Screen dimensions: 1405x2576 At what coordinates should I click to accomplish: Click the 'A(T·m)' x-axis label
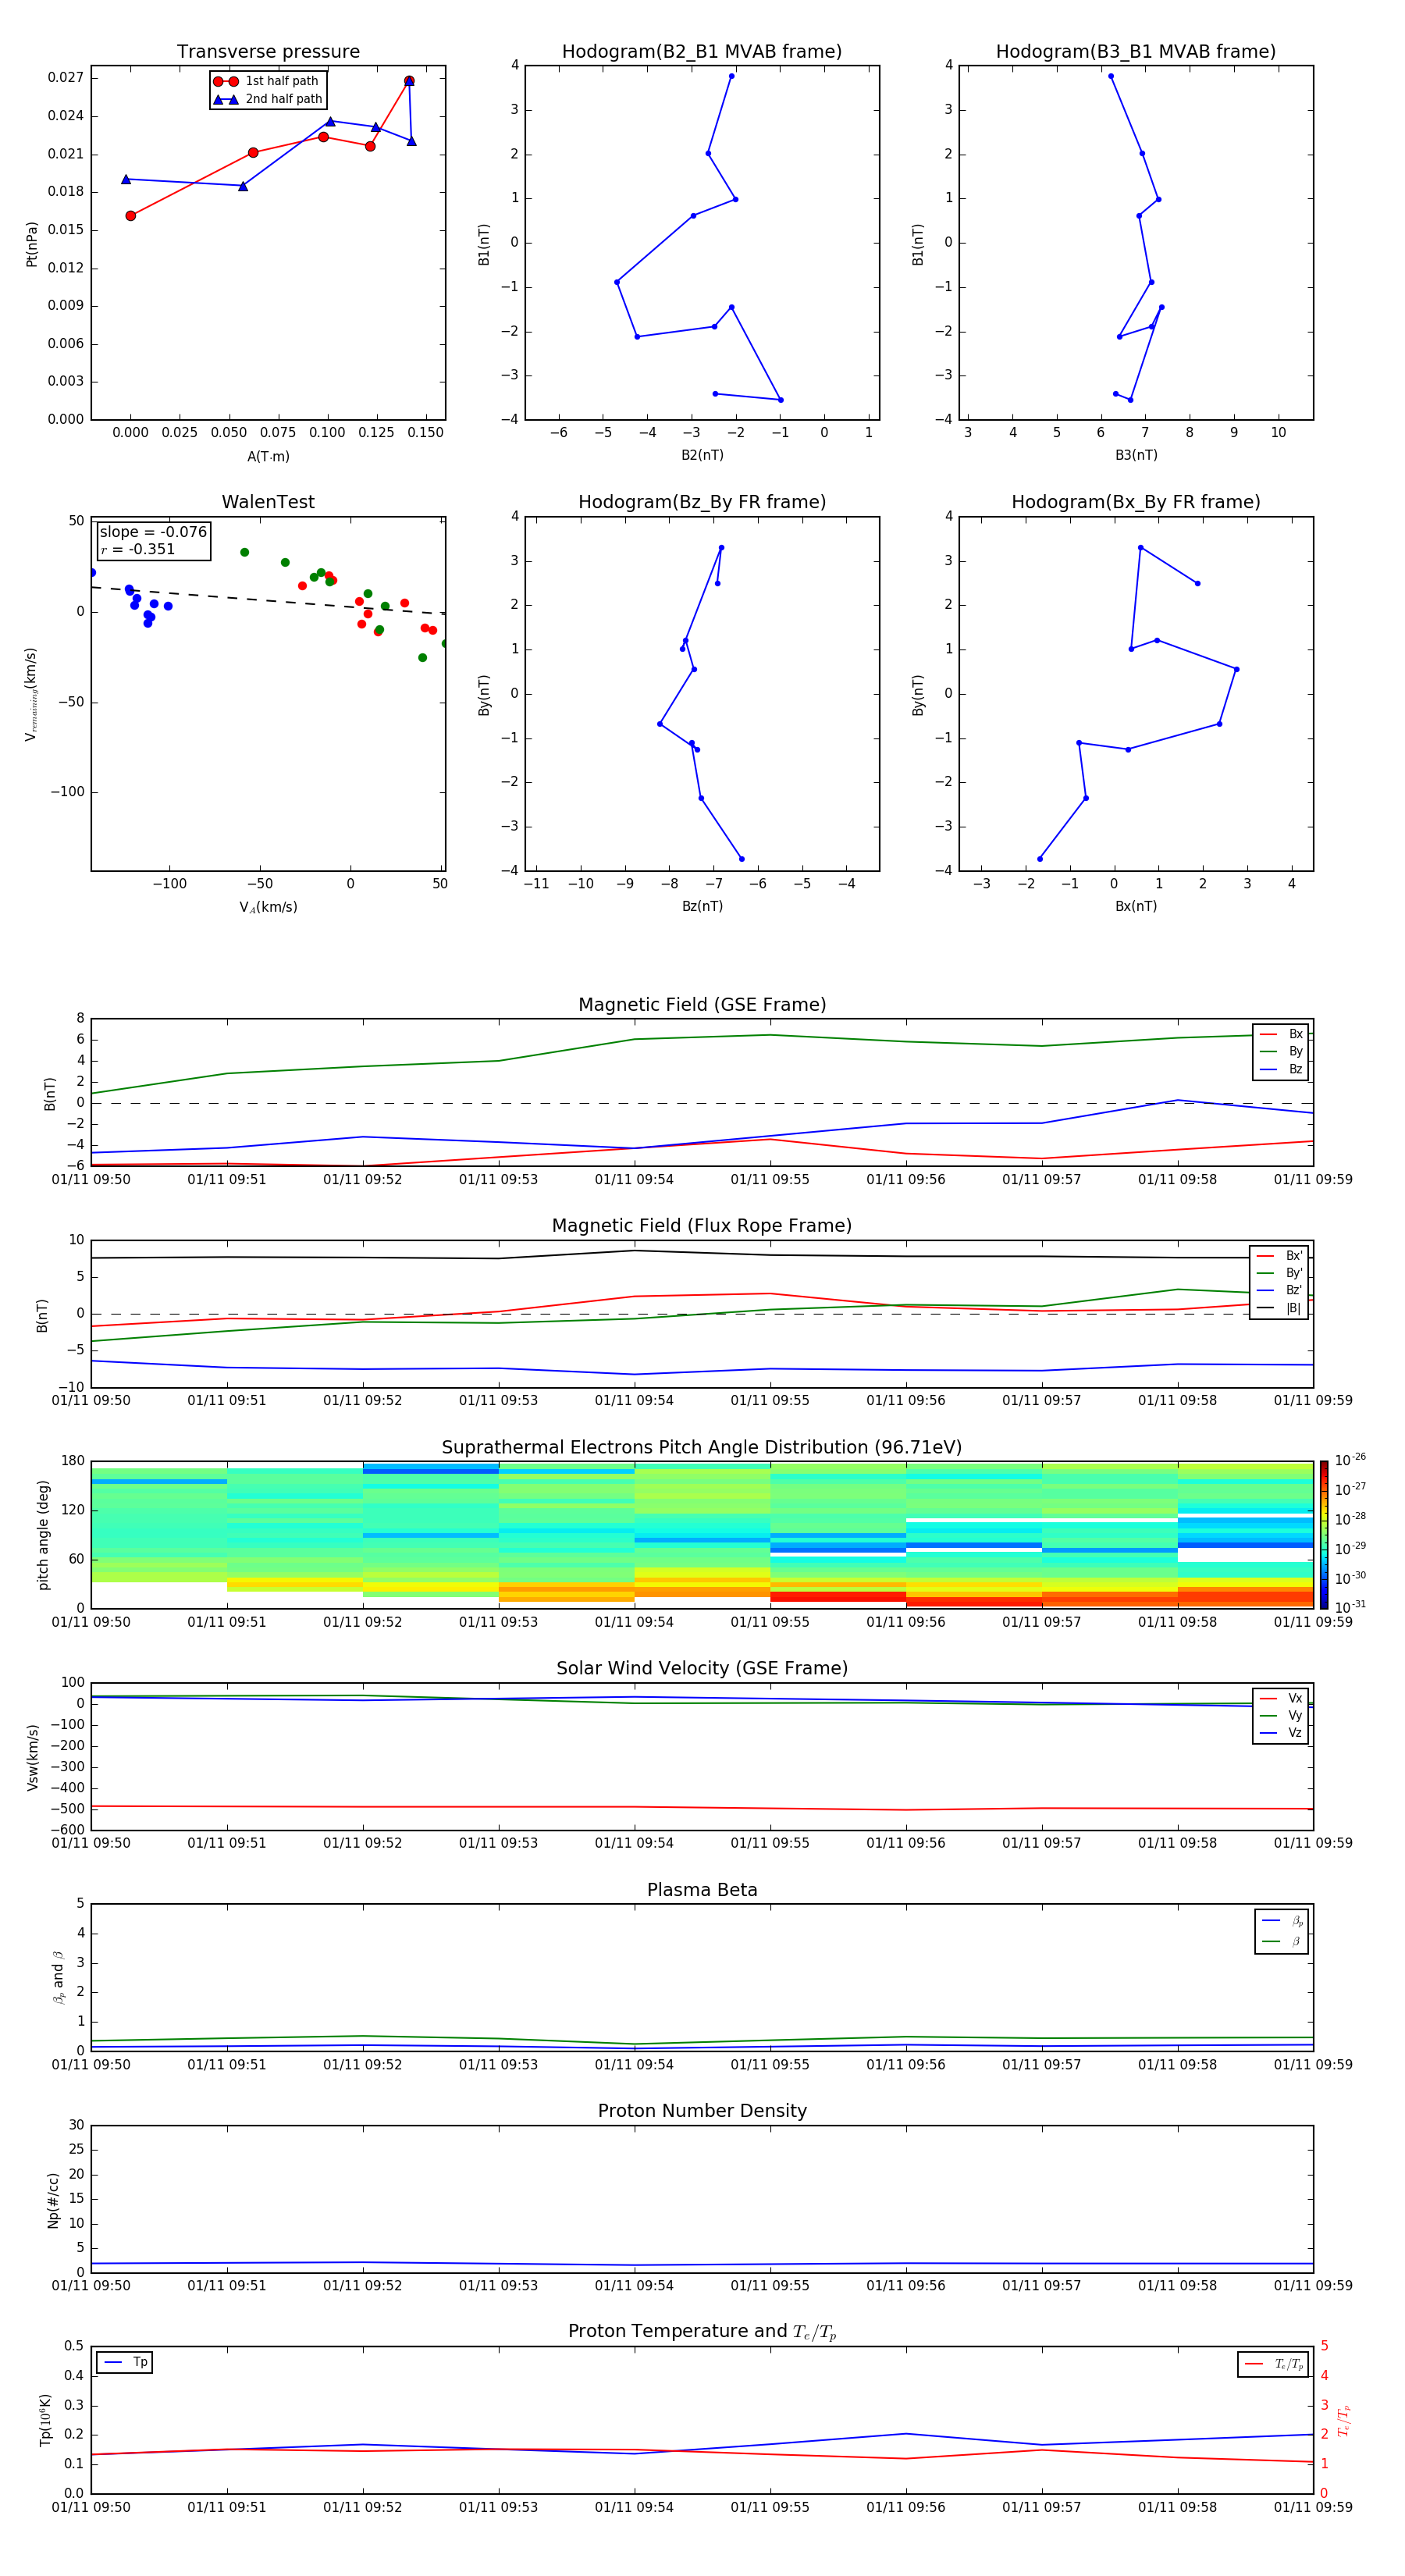[x=268, y=457]
